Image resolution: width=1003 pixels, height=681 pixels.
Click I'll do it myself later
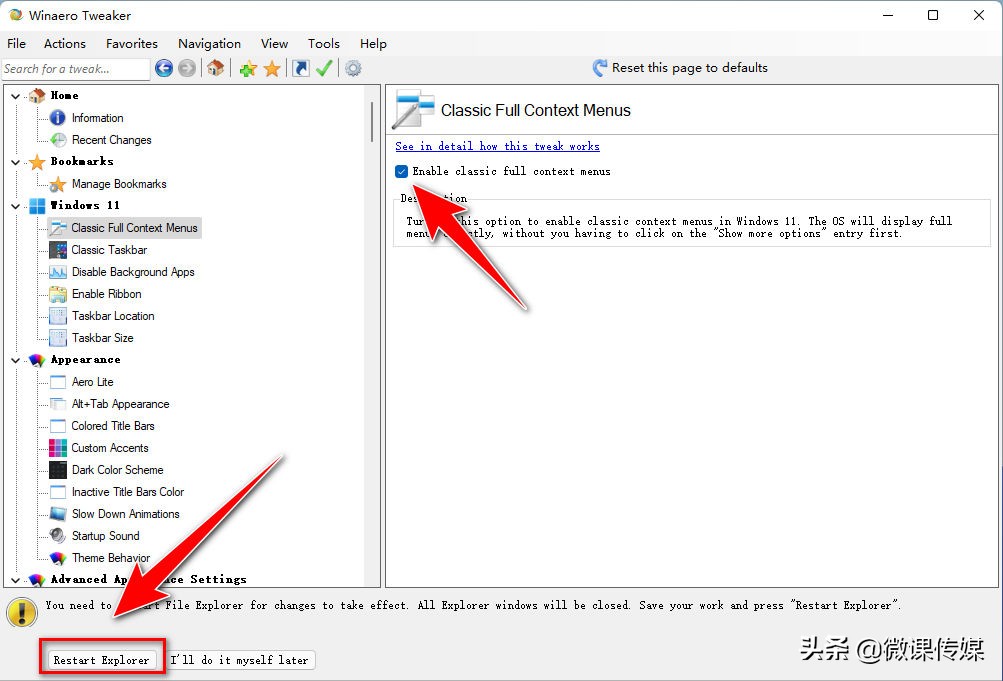239,660
